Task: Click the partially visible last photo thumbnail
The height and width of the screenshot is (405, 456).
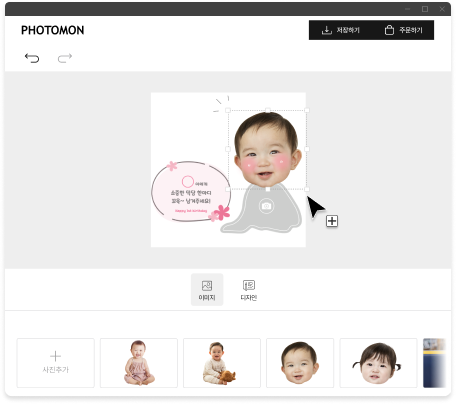Action: [434, 363]
